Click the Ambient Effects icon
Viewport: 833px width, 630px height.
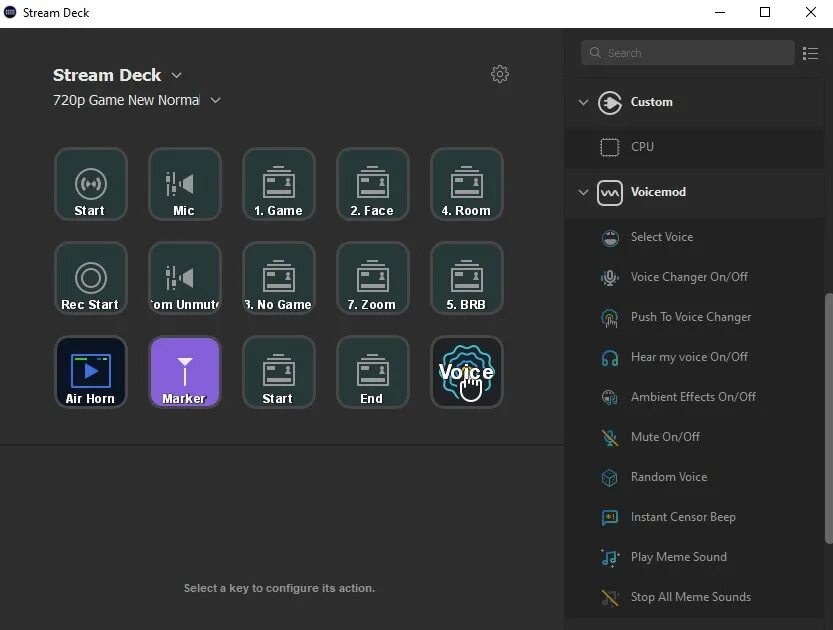(x=610, y=397)
